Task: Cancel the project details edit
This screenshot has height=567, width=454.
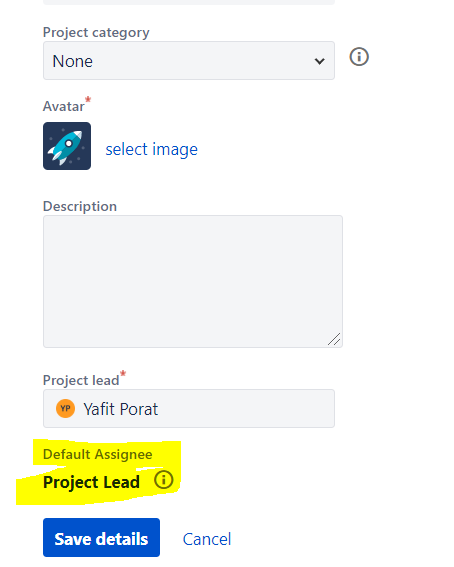Action: coord(207,539)
